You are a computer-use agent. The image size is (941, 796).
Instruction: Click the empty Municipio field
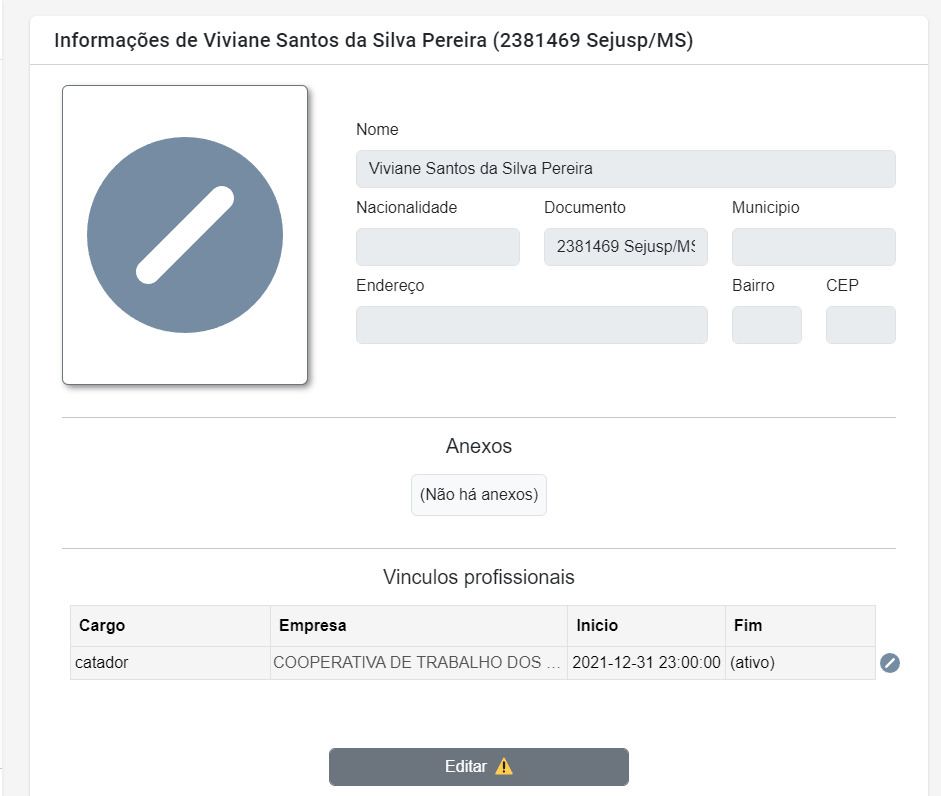click(812, 246)
